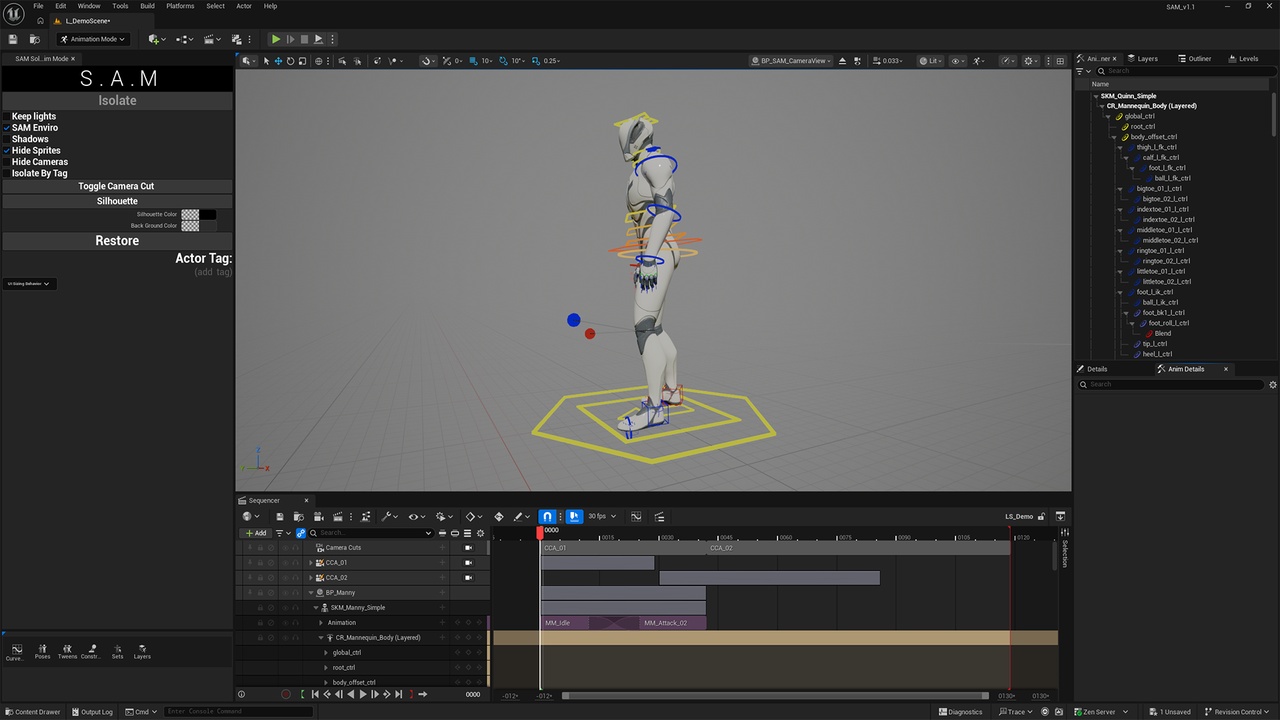Jump to the Sequencer start frame
This screenshot has width=1280, height=720.
(x=315, y=694)
